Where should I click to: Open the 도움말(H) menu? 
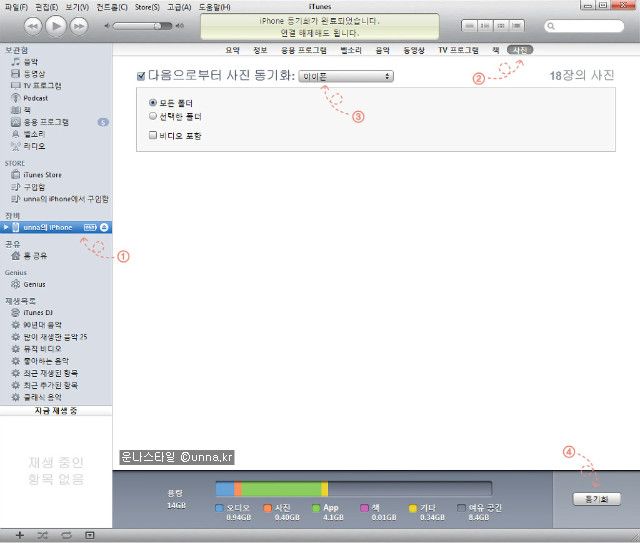coord(214,7)
